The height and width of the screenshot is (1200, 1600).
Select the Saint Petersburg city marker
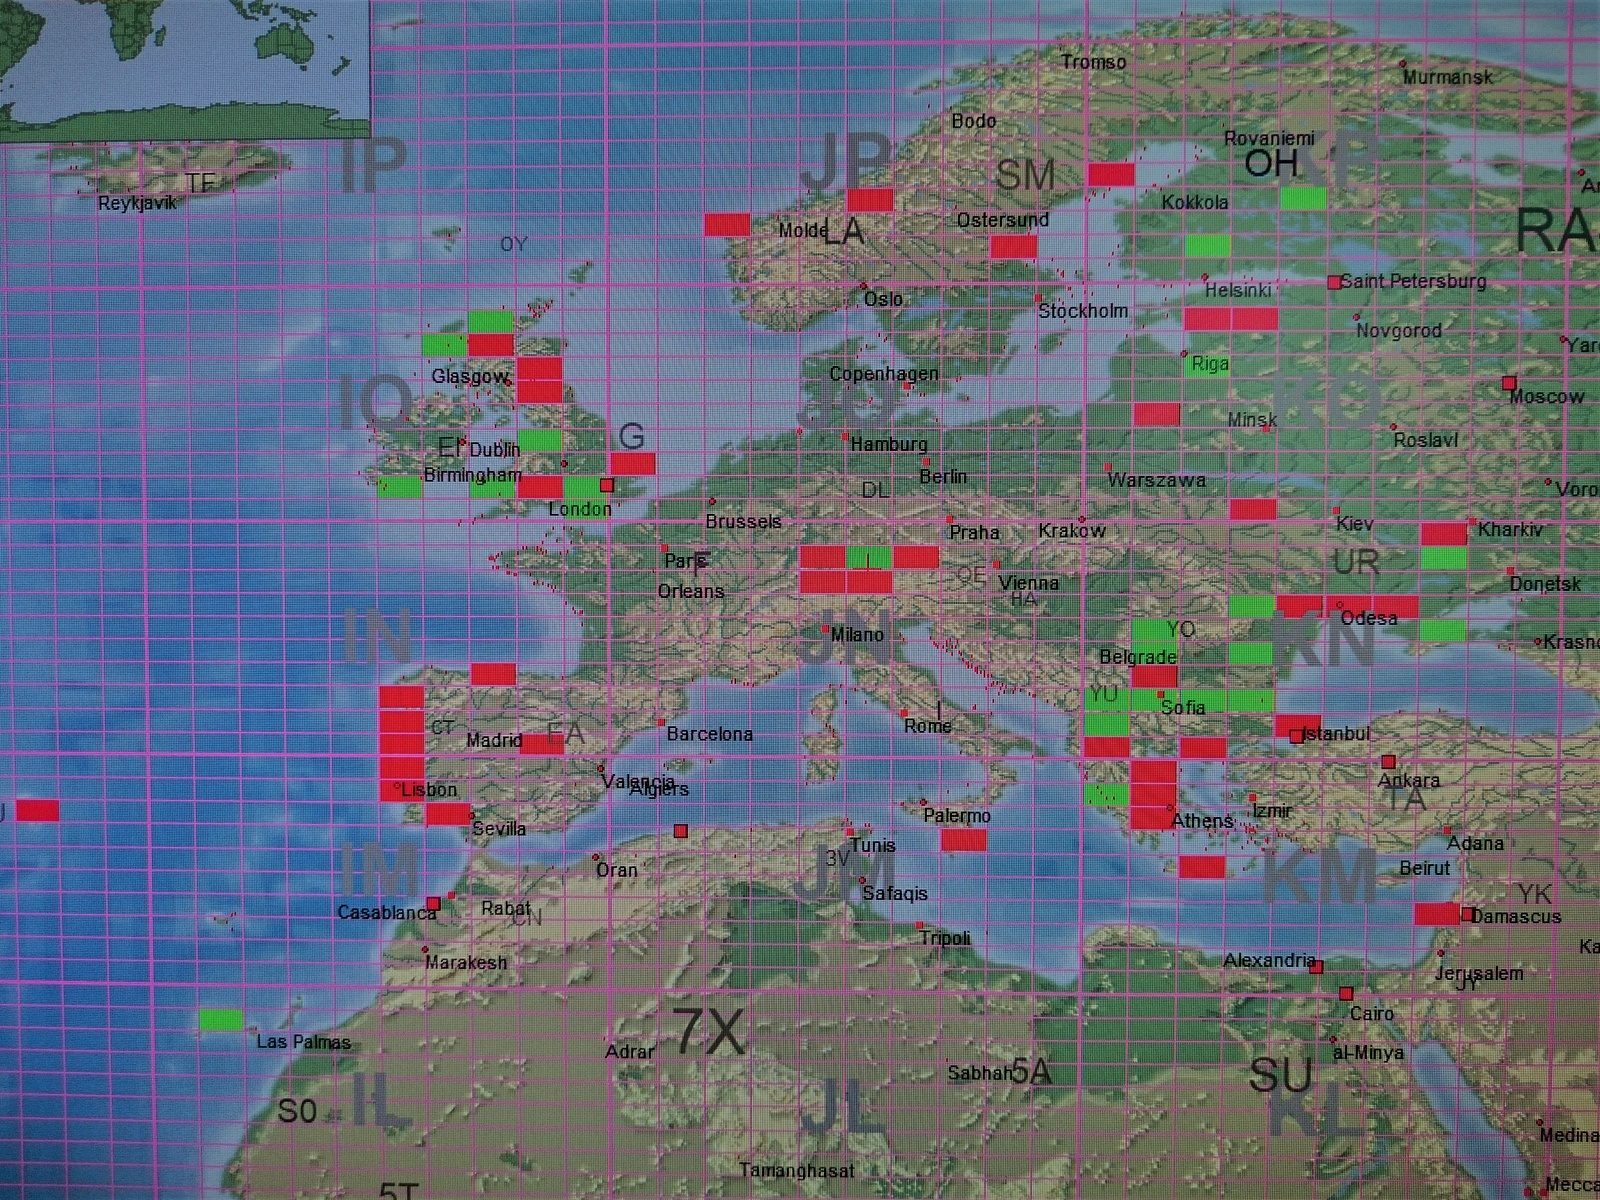coord(1334,283)
